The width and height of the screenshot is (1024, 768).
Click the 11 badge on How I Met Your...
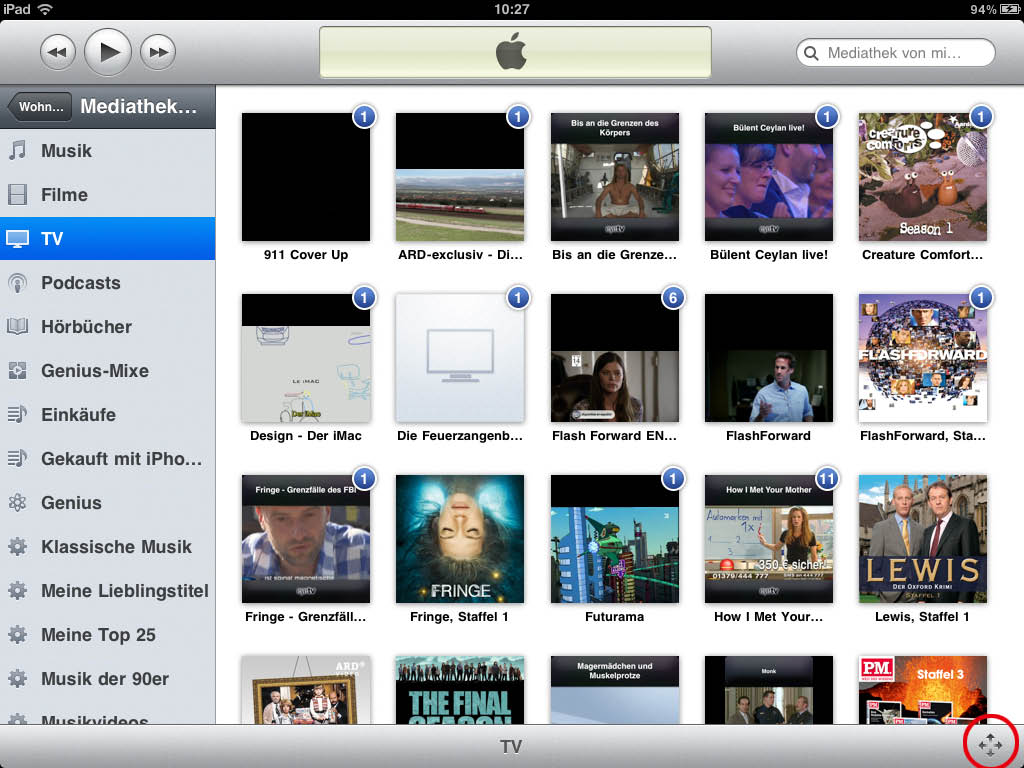tap(827, 479)
